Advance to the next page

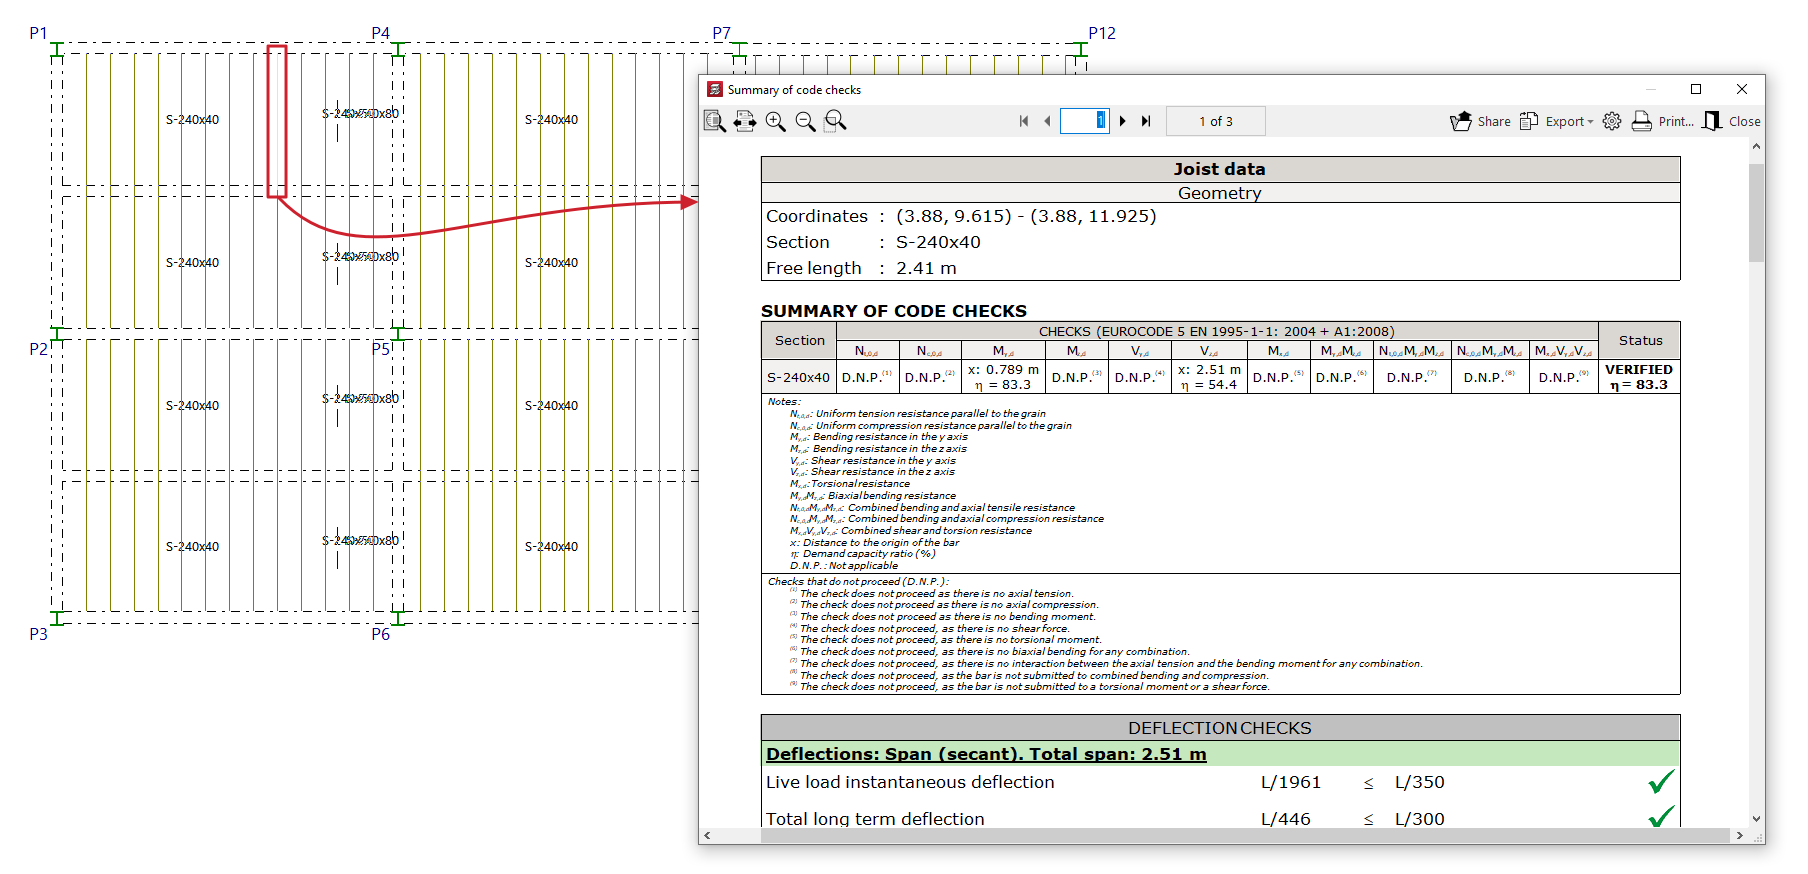point(1123,121)
